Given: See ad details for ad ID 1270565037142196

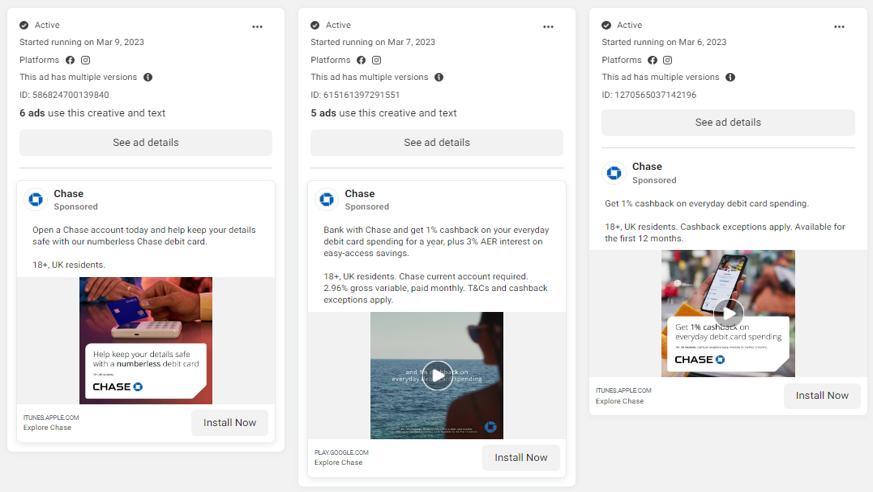Looking at the screenshot, I should (728, 122).
